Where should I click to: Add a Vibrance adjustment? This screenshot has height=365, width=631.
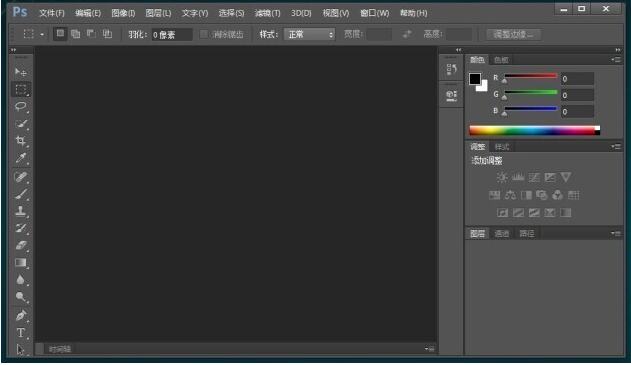(565, 177)
